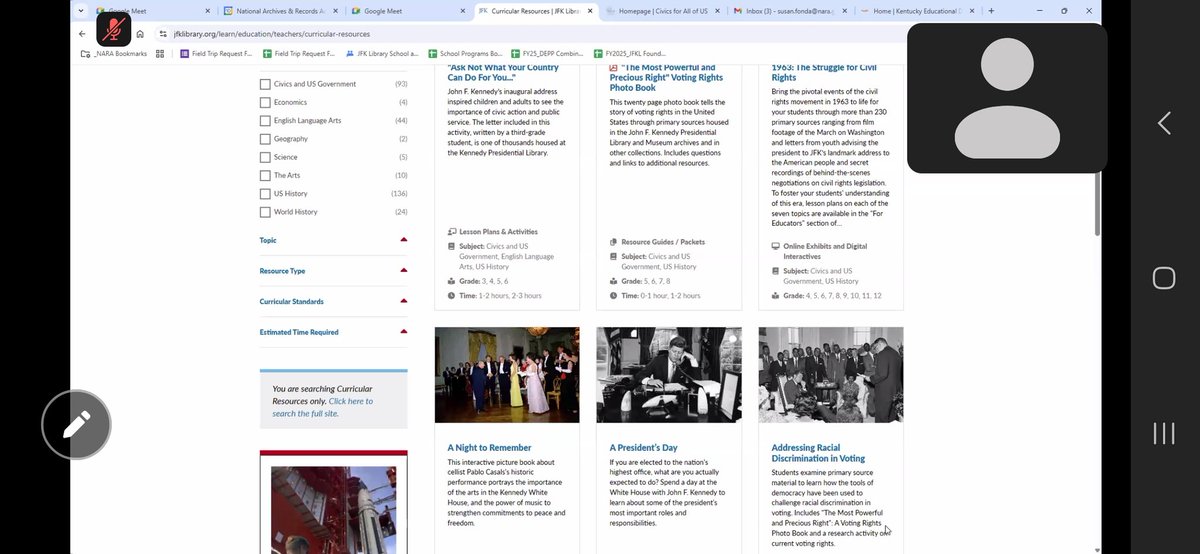
Task: Close the Civics for All of US tab
Action: [716, 11]
